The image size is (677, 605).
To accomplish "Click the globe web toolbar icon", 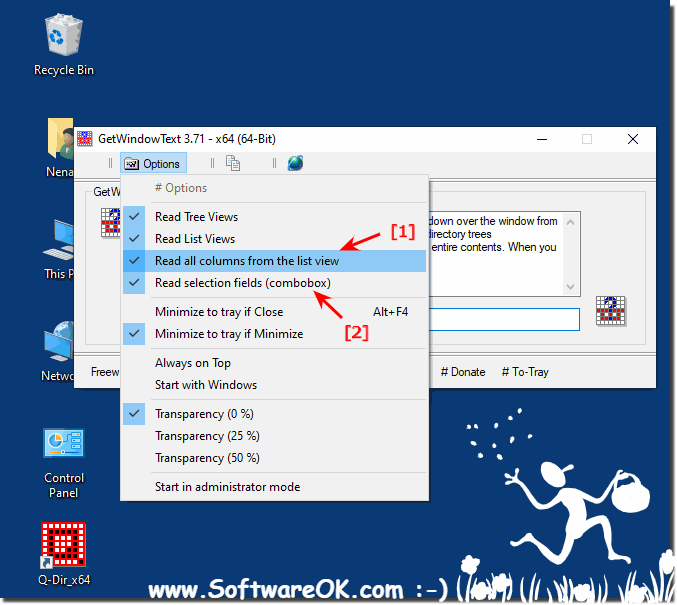I will coord(295,163).
